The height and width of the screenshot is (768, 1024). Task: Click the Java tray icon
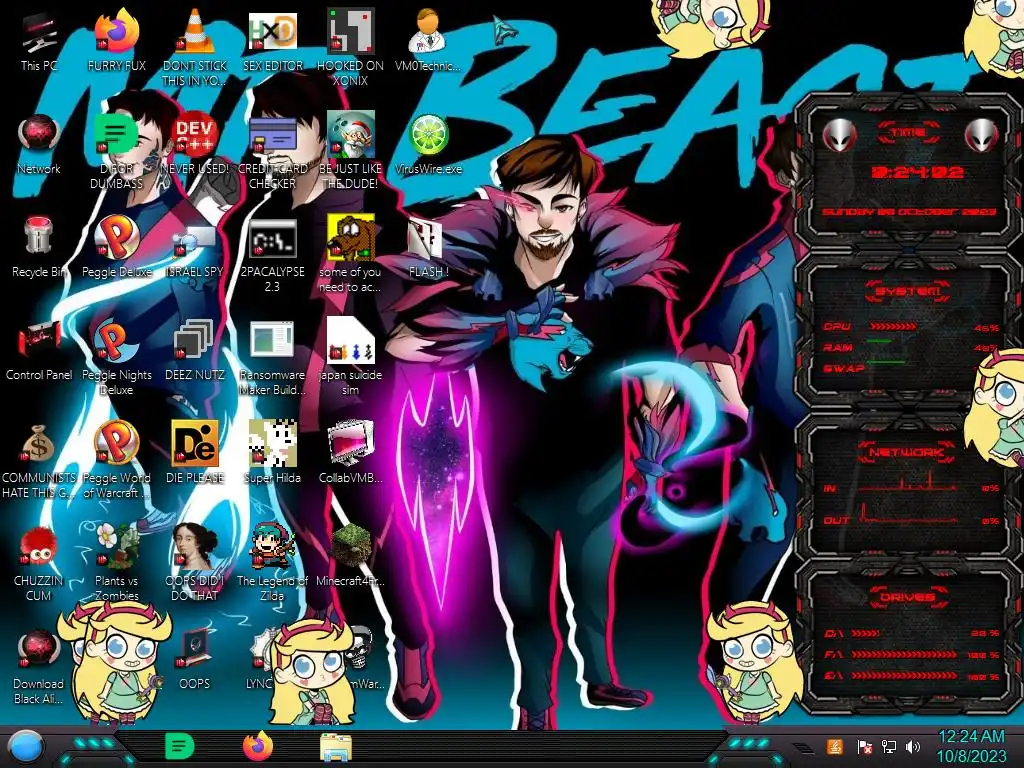(834, 746)
